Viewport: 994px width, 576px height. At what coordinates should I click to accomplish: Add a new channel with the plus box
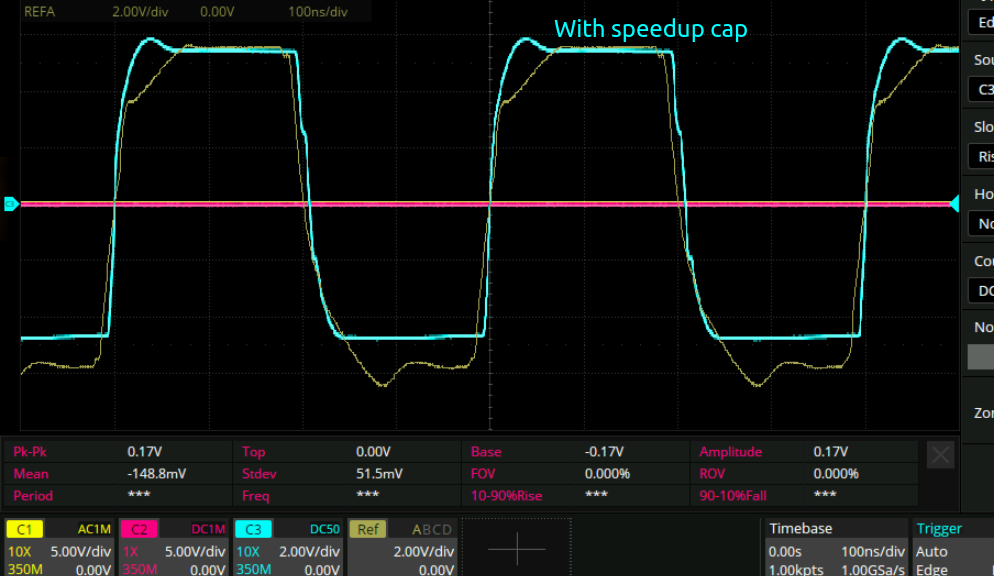pyautogui.click(x=516, y=548)
